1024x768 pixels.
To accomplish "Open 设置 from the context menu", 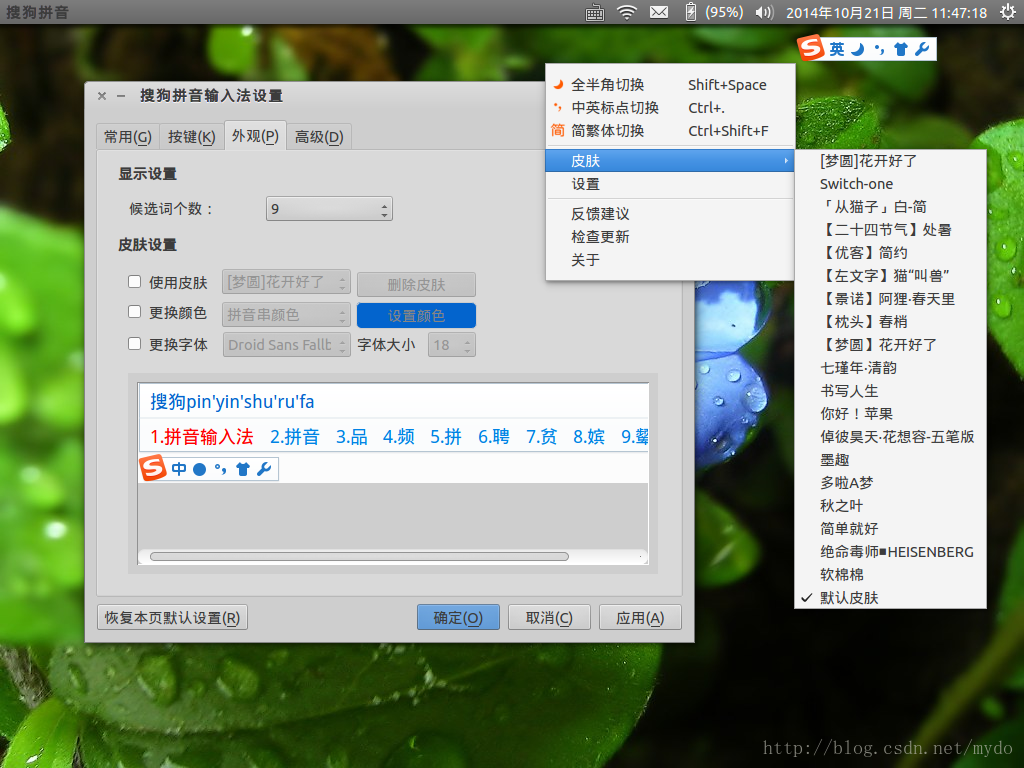I will pyautogui.click(x=669, y=184).
